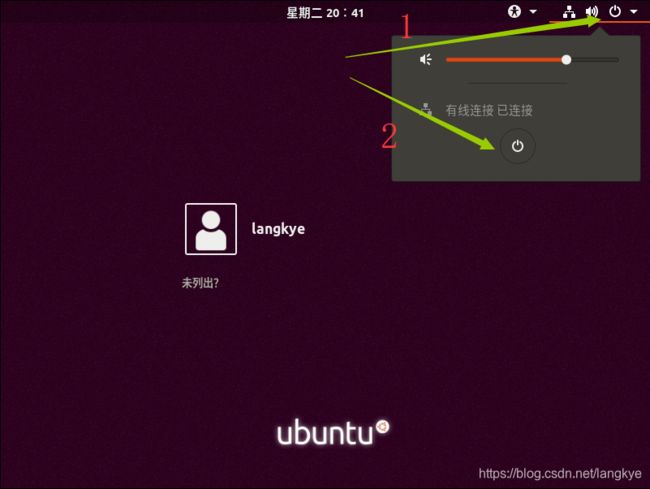Click the wired network icon in top bar
This screenshot has height=489, width=650.
pyautogui.click(x=569, y=12)
